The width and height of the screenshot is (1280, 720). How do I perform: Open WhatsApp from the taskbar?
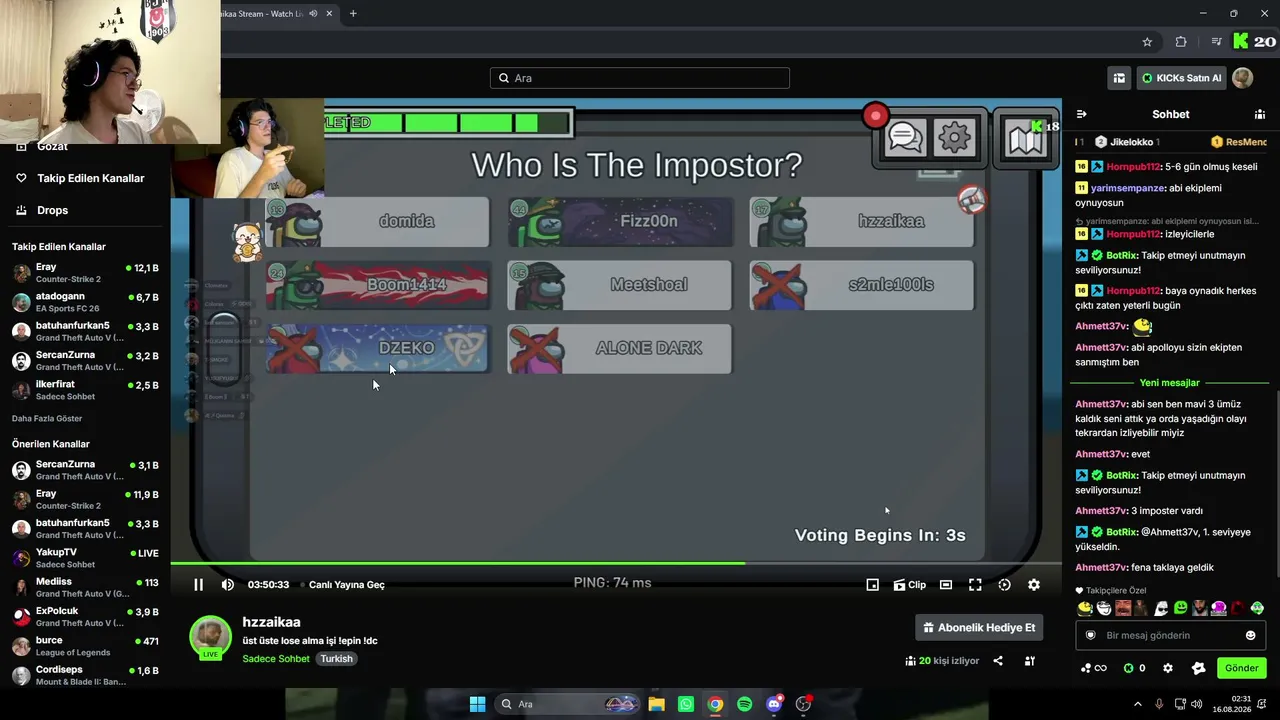click(x=685, y=704)
